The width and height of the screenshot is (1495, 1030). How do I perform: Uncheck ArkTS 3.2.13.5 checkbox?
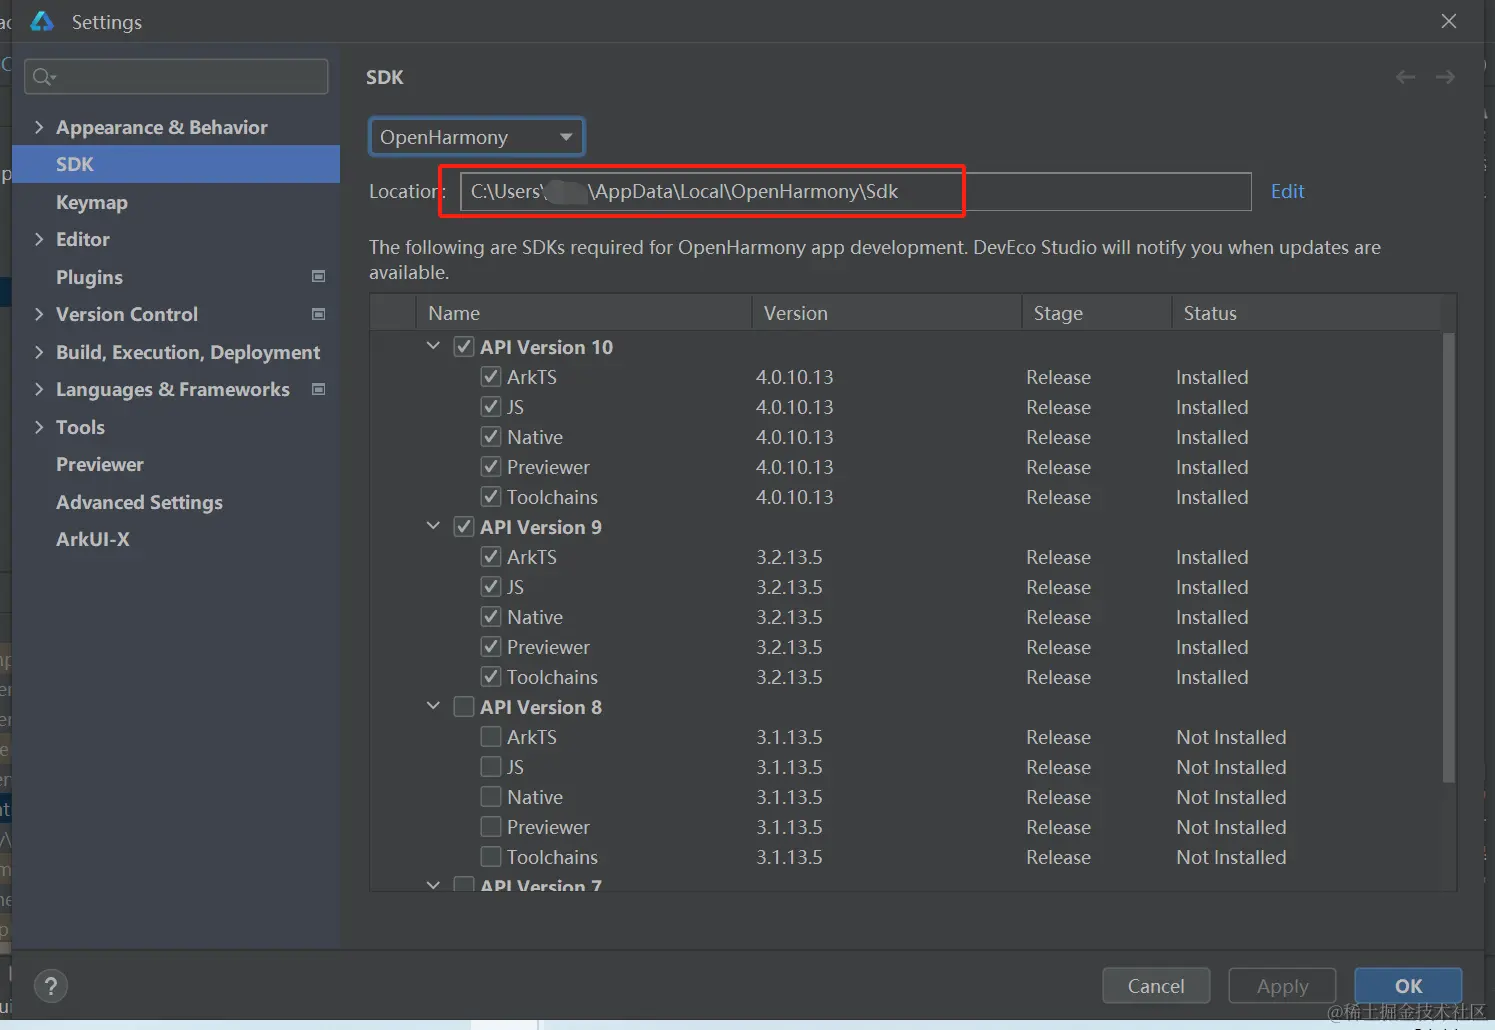491,557
